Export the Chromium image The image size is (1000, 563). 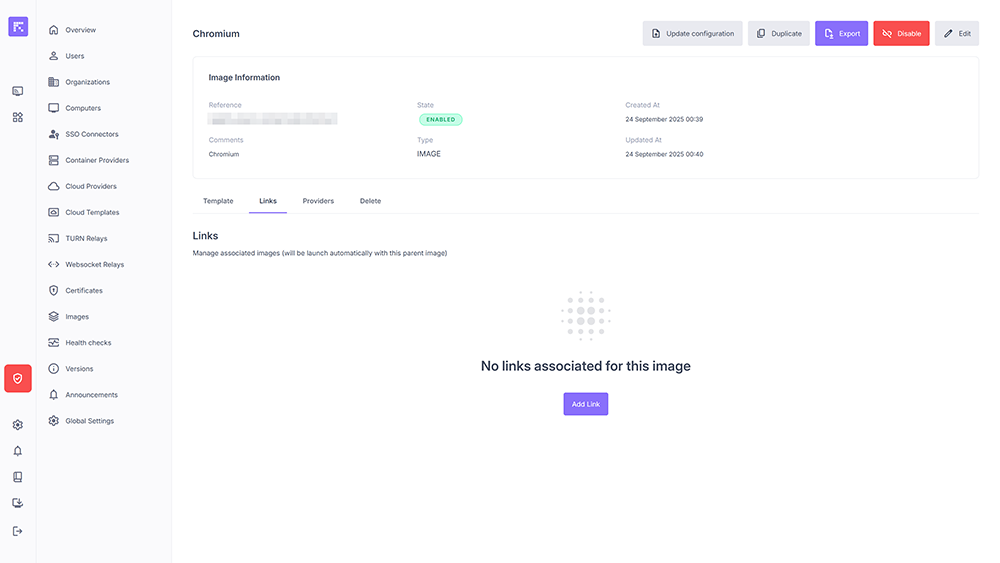pyautogui.click(x=841, y=33)
